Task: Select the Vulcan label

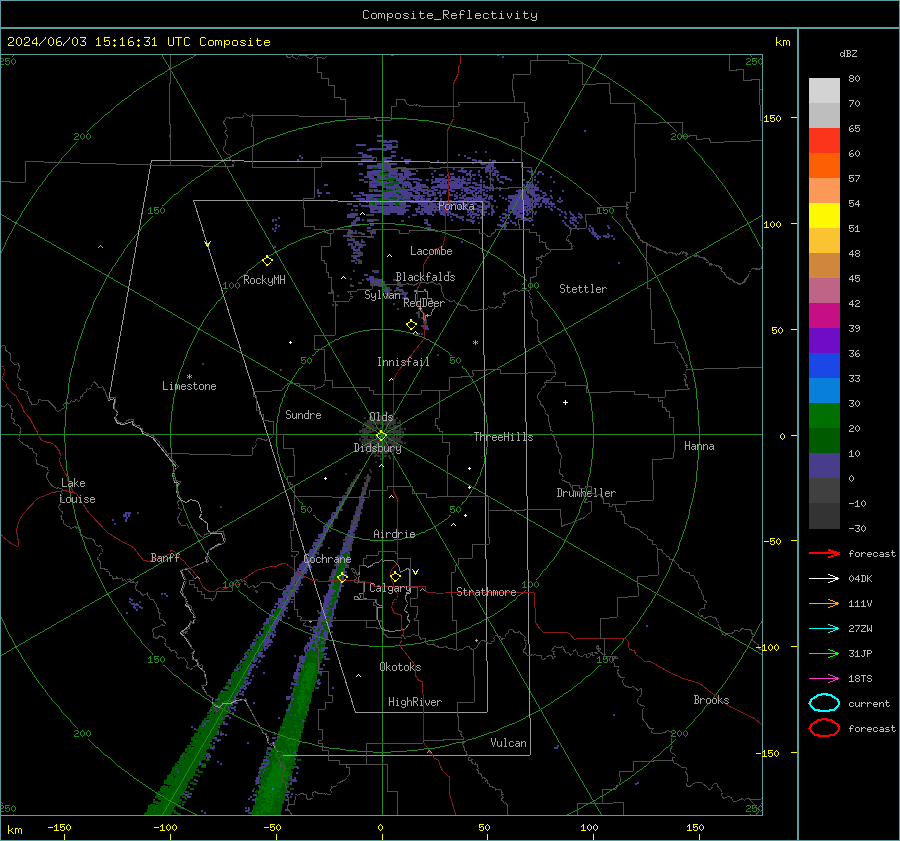Action: 508,743
